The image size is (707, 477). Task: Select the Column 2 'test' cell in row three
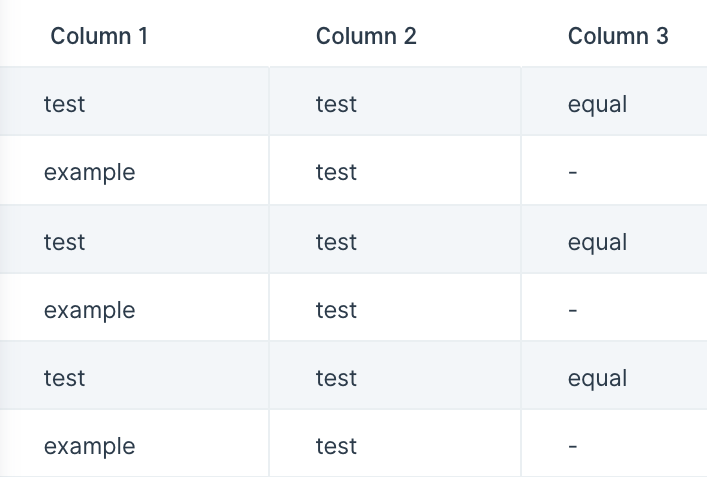pyautogui.click(x=395, y=239)
